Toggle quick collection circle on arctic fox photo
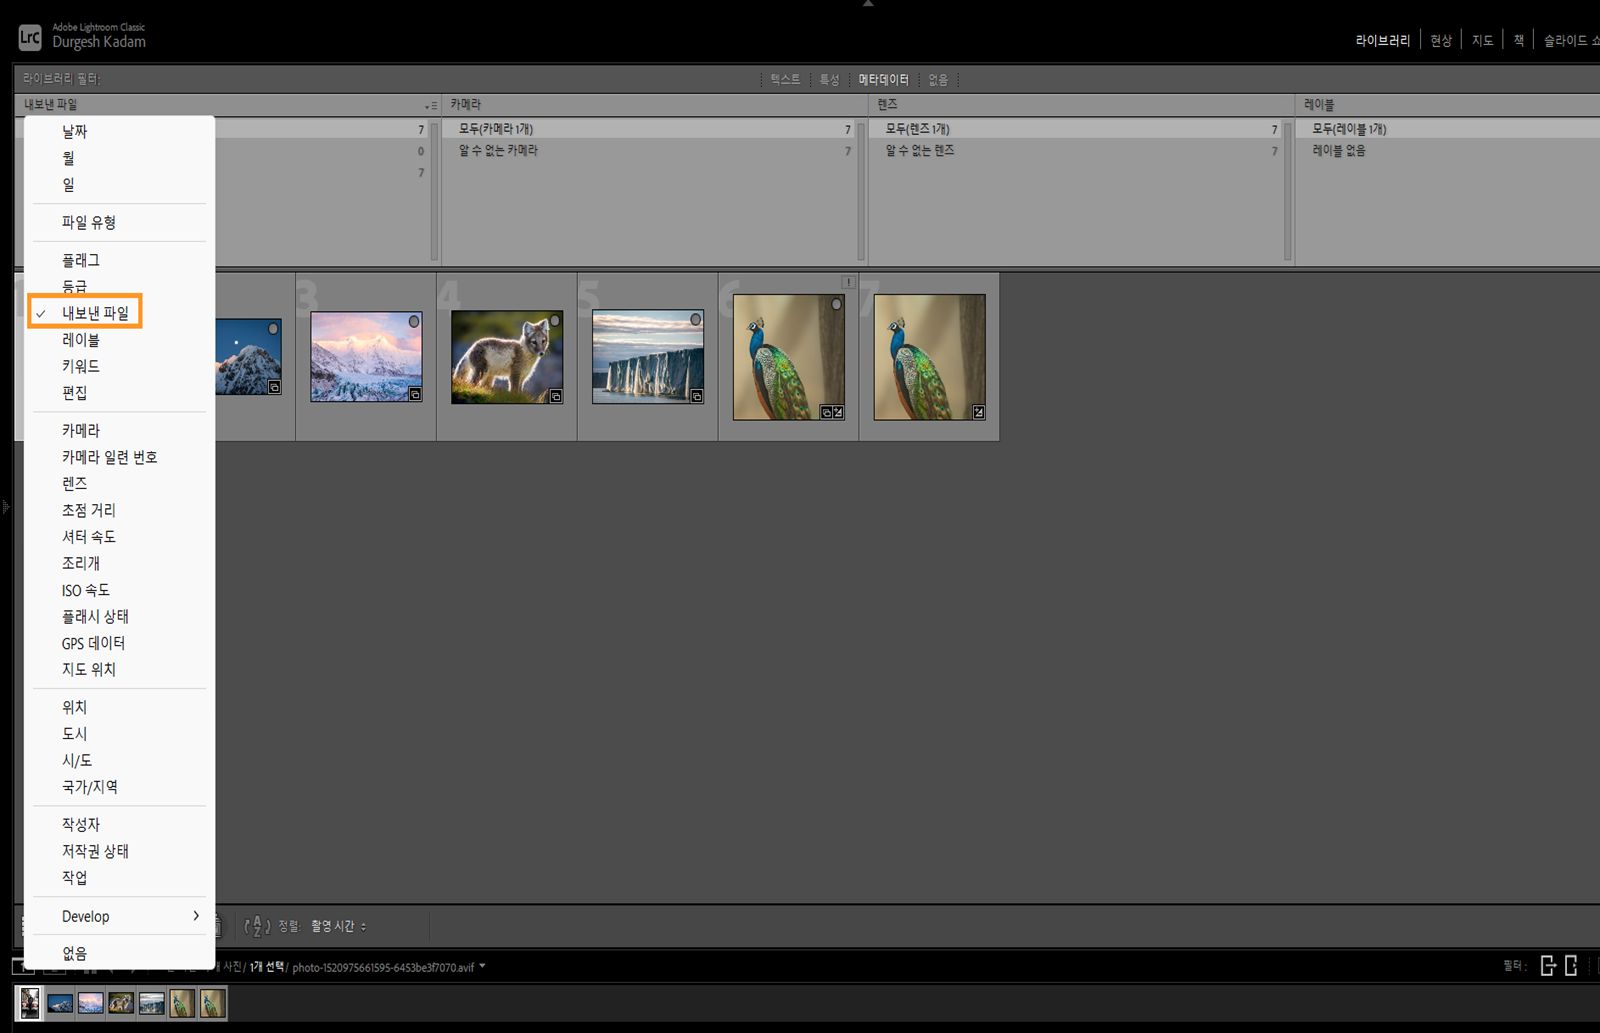Screen dimensions: 1600x1033 [x=555, y=321]
